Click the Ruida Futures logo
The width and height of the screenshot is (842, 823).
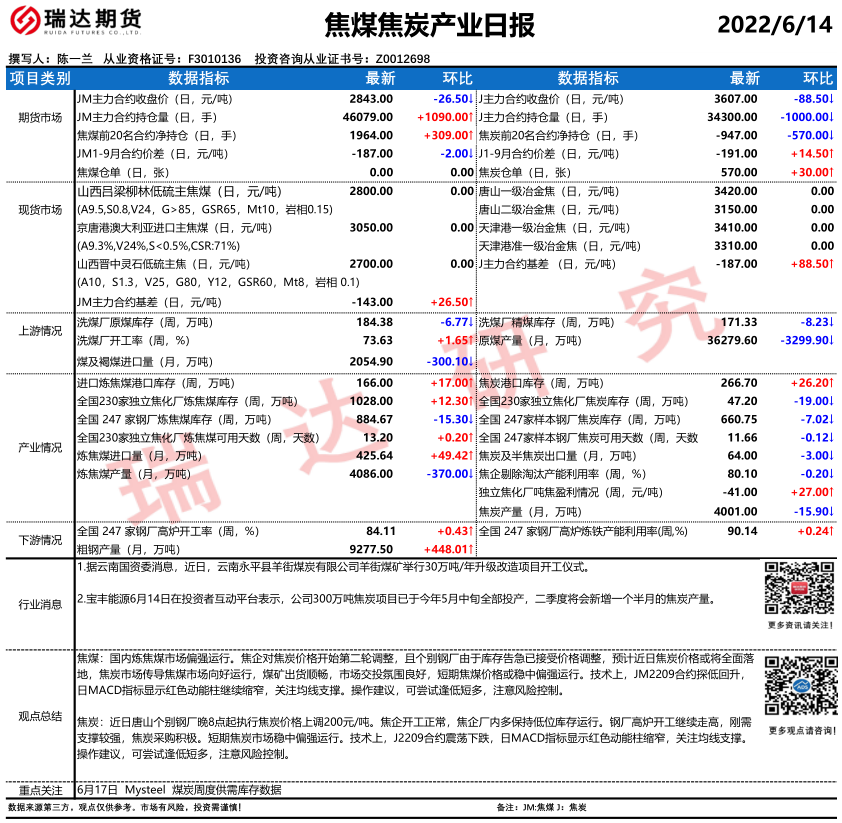click(x=75, y=21)
